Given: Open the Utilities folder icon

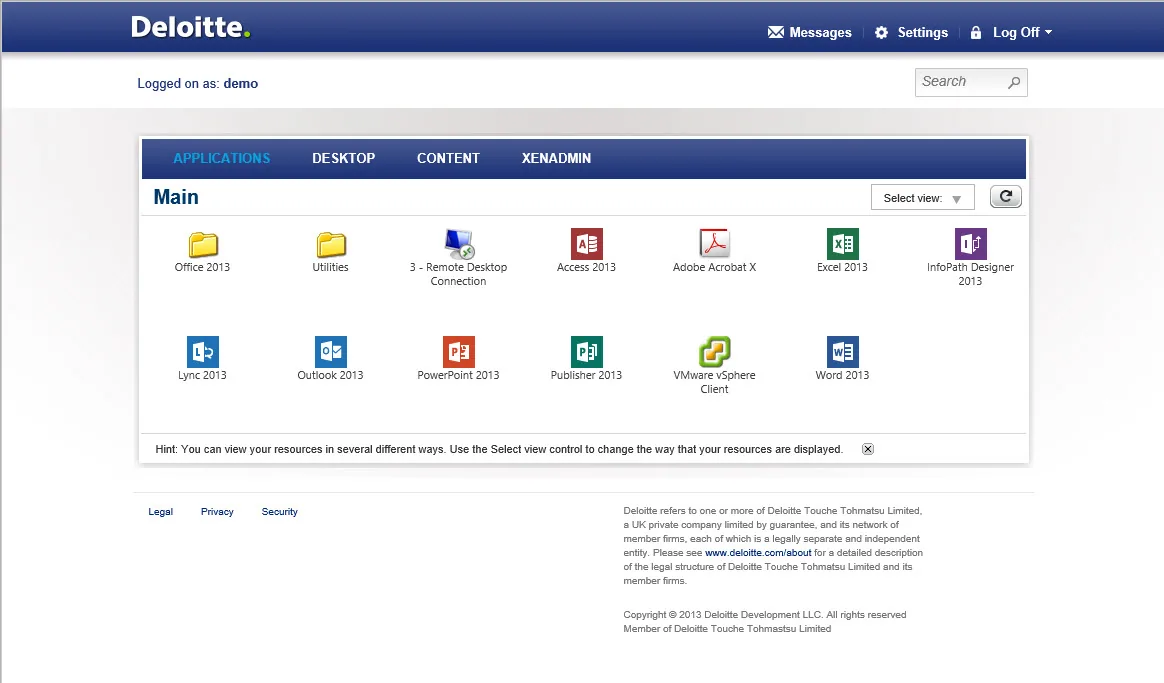Looking at the screenshot, I should click(x=331, y=244).
